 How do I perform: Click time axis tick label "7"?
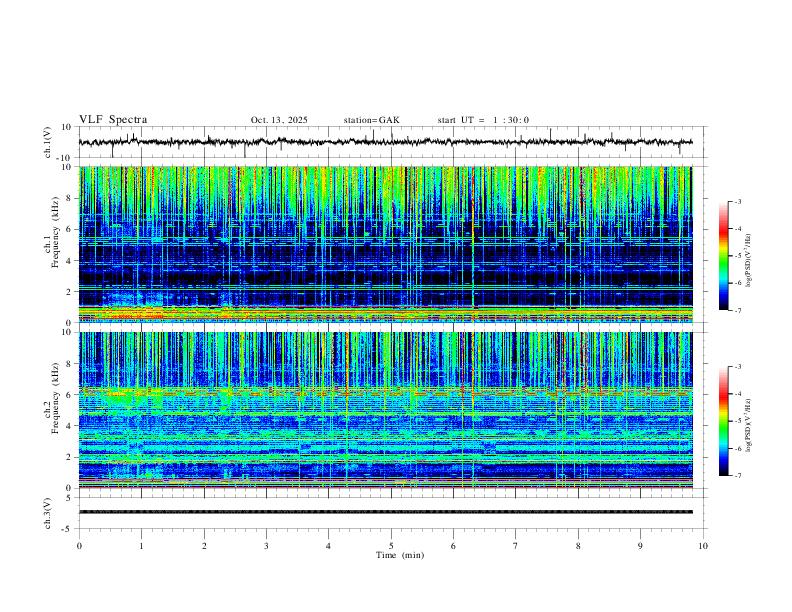(x=516, y=546)
